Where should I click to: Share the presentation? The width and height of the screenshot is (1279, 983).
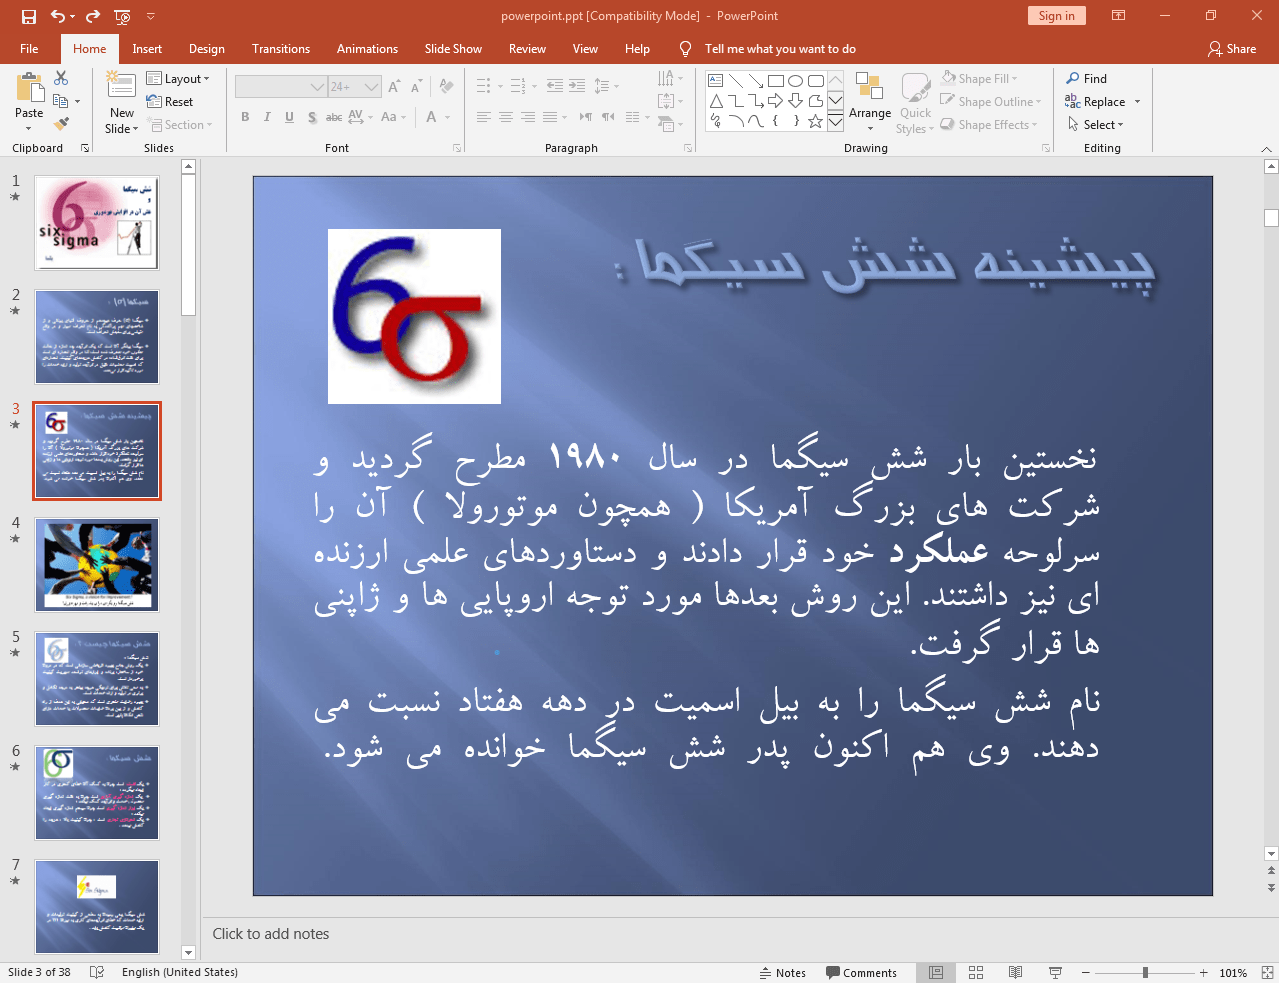(x=1232, y=49)
